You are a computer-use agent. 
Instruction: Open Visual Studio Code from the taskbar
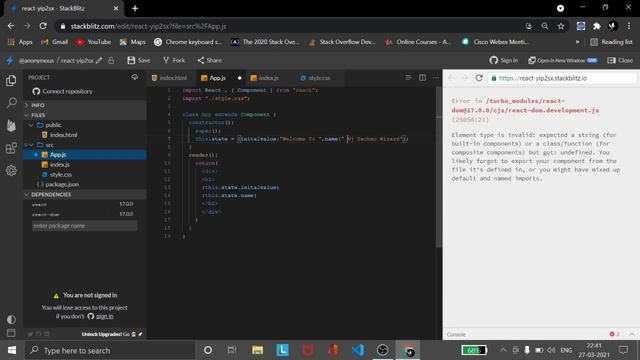pyautogui.click(x=358, y=350)
